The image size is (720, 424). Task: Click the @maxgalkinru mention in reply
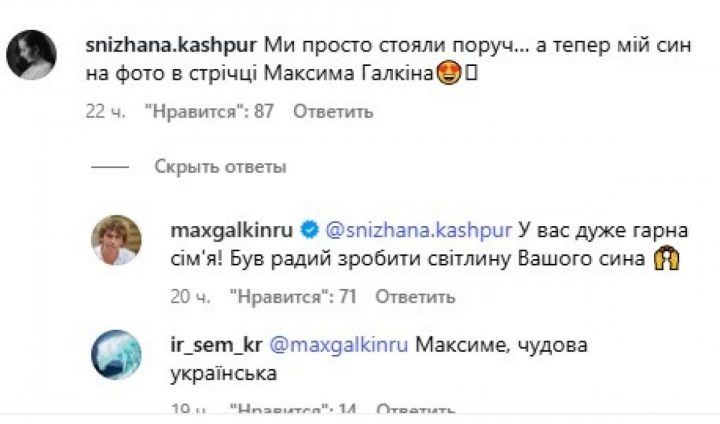(339, 344)
